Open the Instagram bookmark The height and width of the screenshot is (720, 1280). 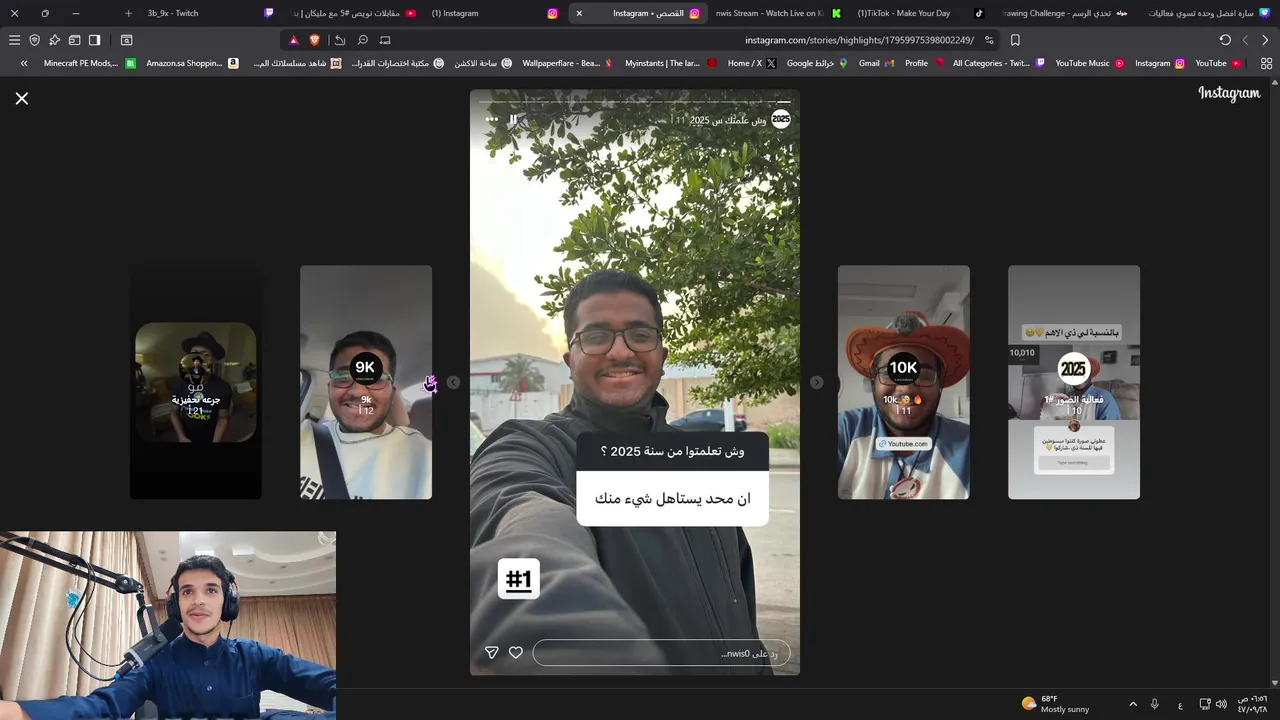pyautogui.click(x=1160, y=63)
